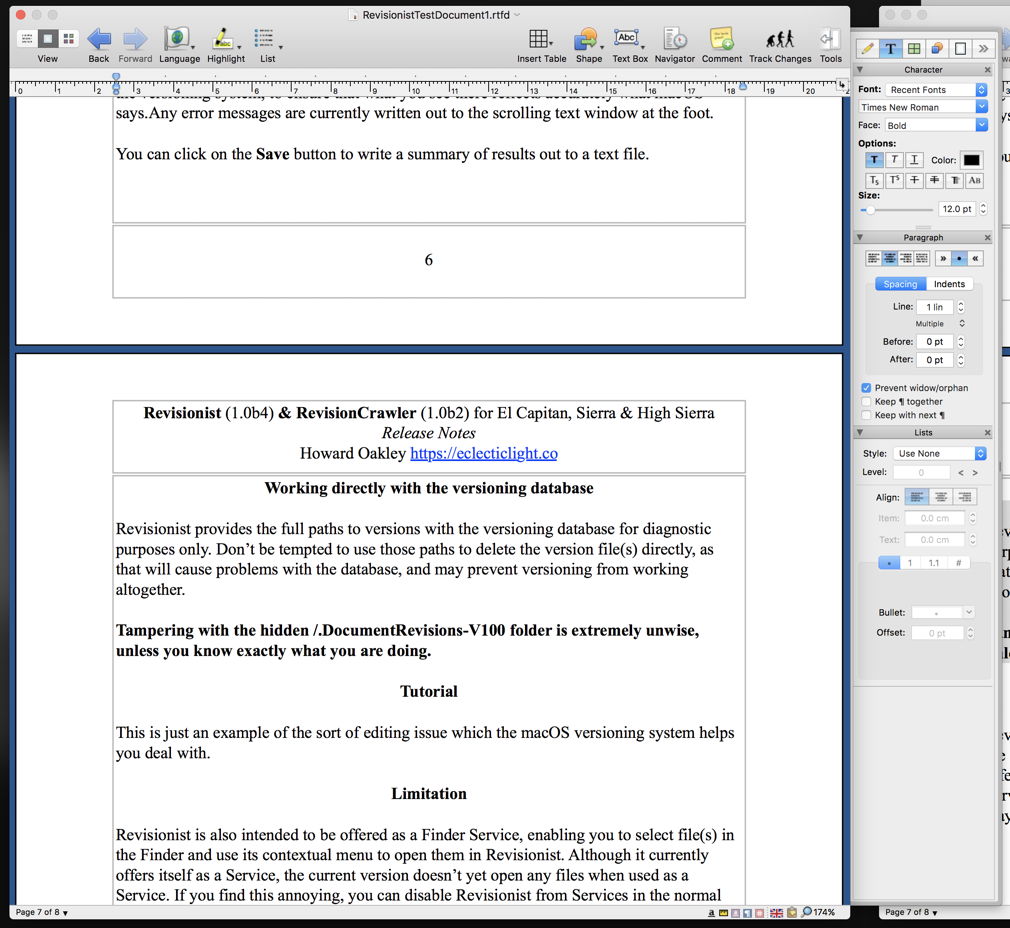The image size is (1010, 928).
Task: Enable Track Changes from the toolbar
Action: tap(780, 40)
